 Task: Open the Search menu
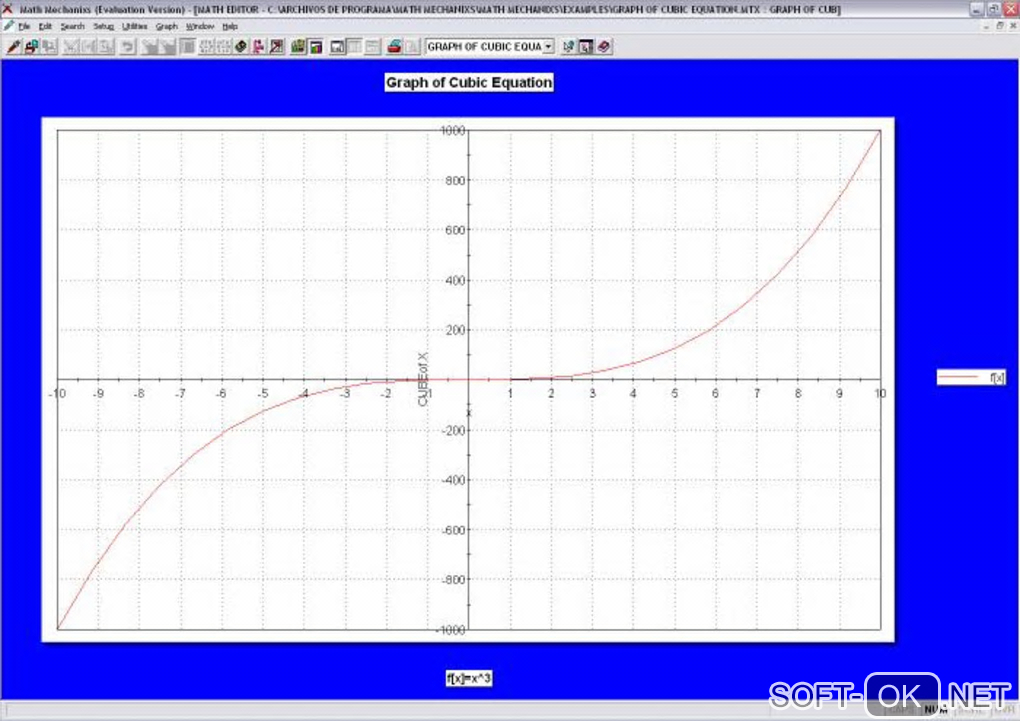72,27
